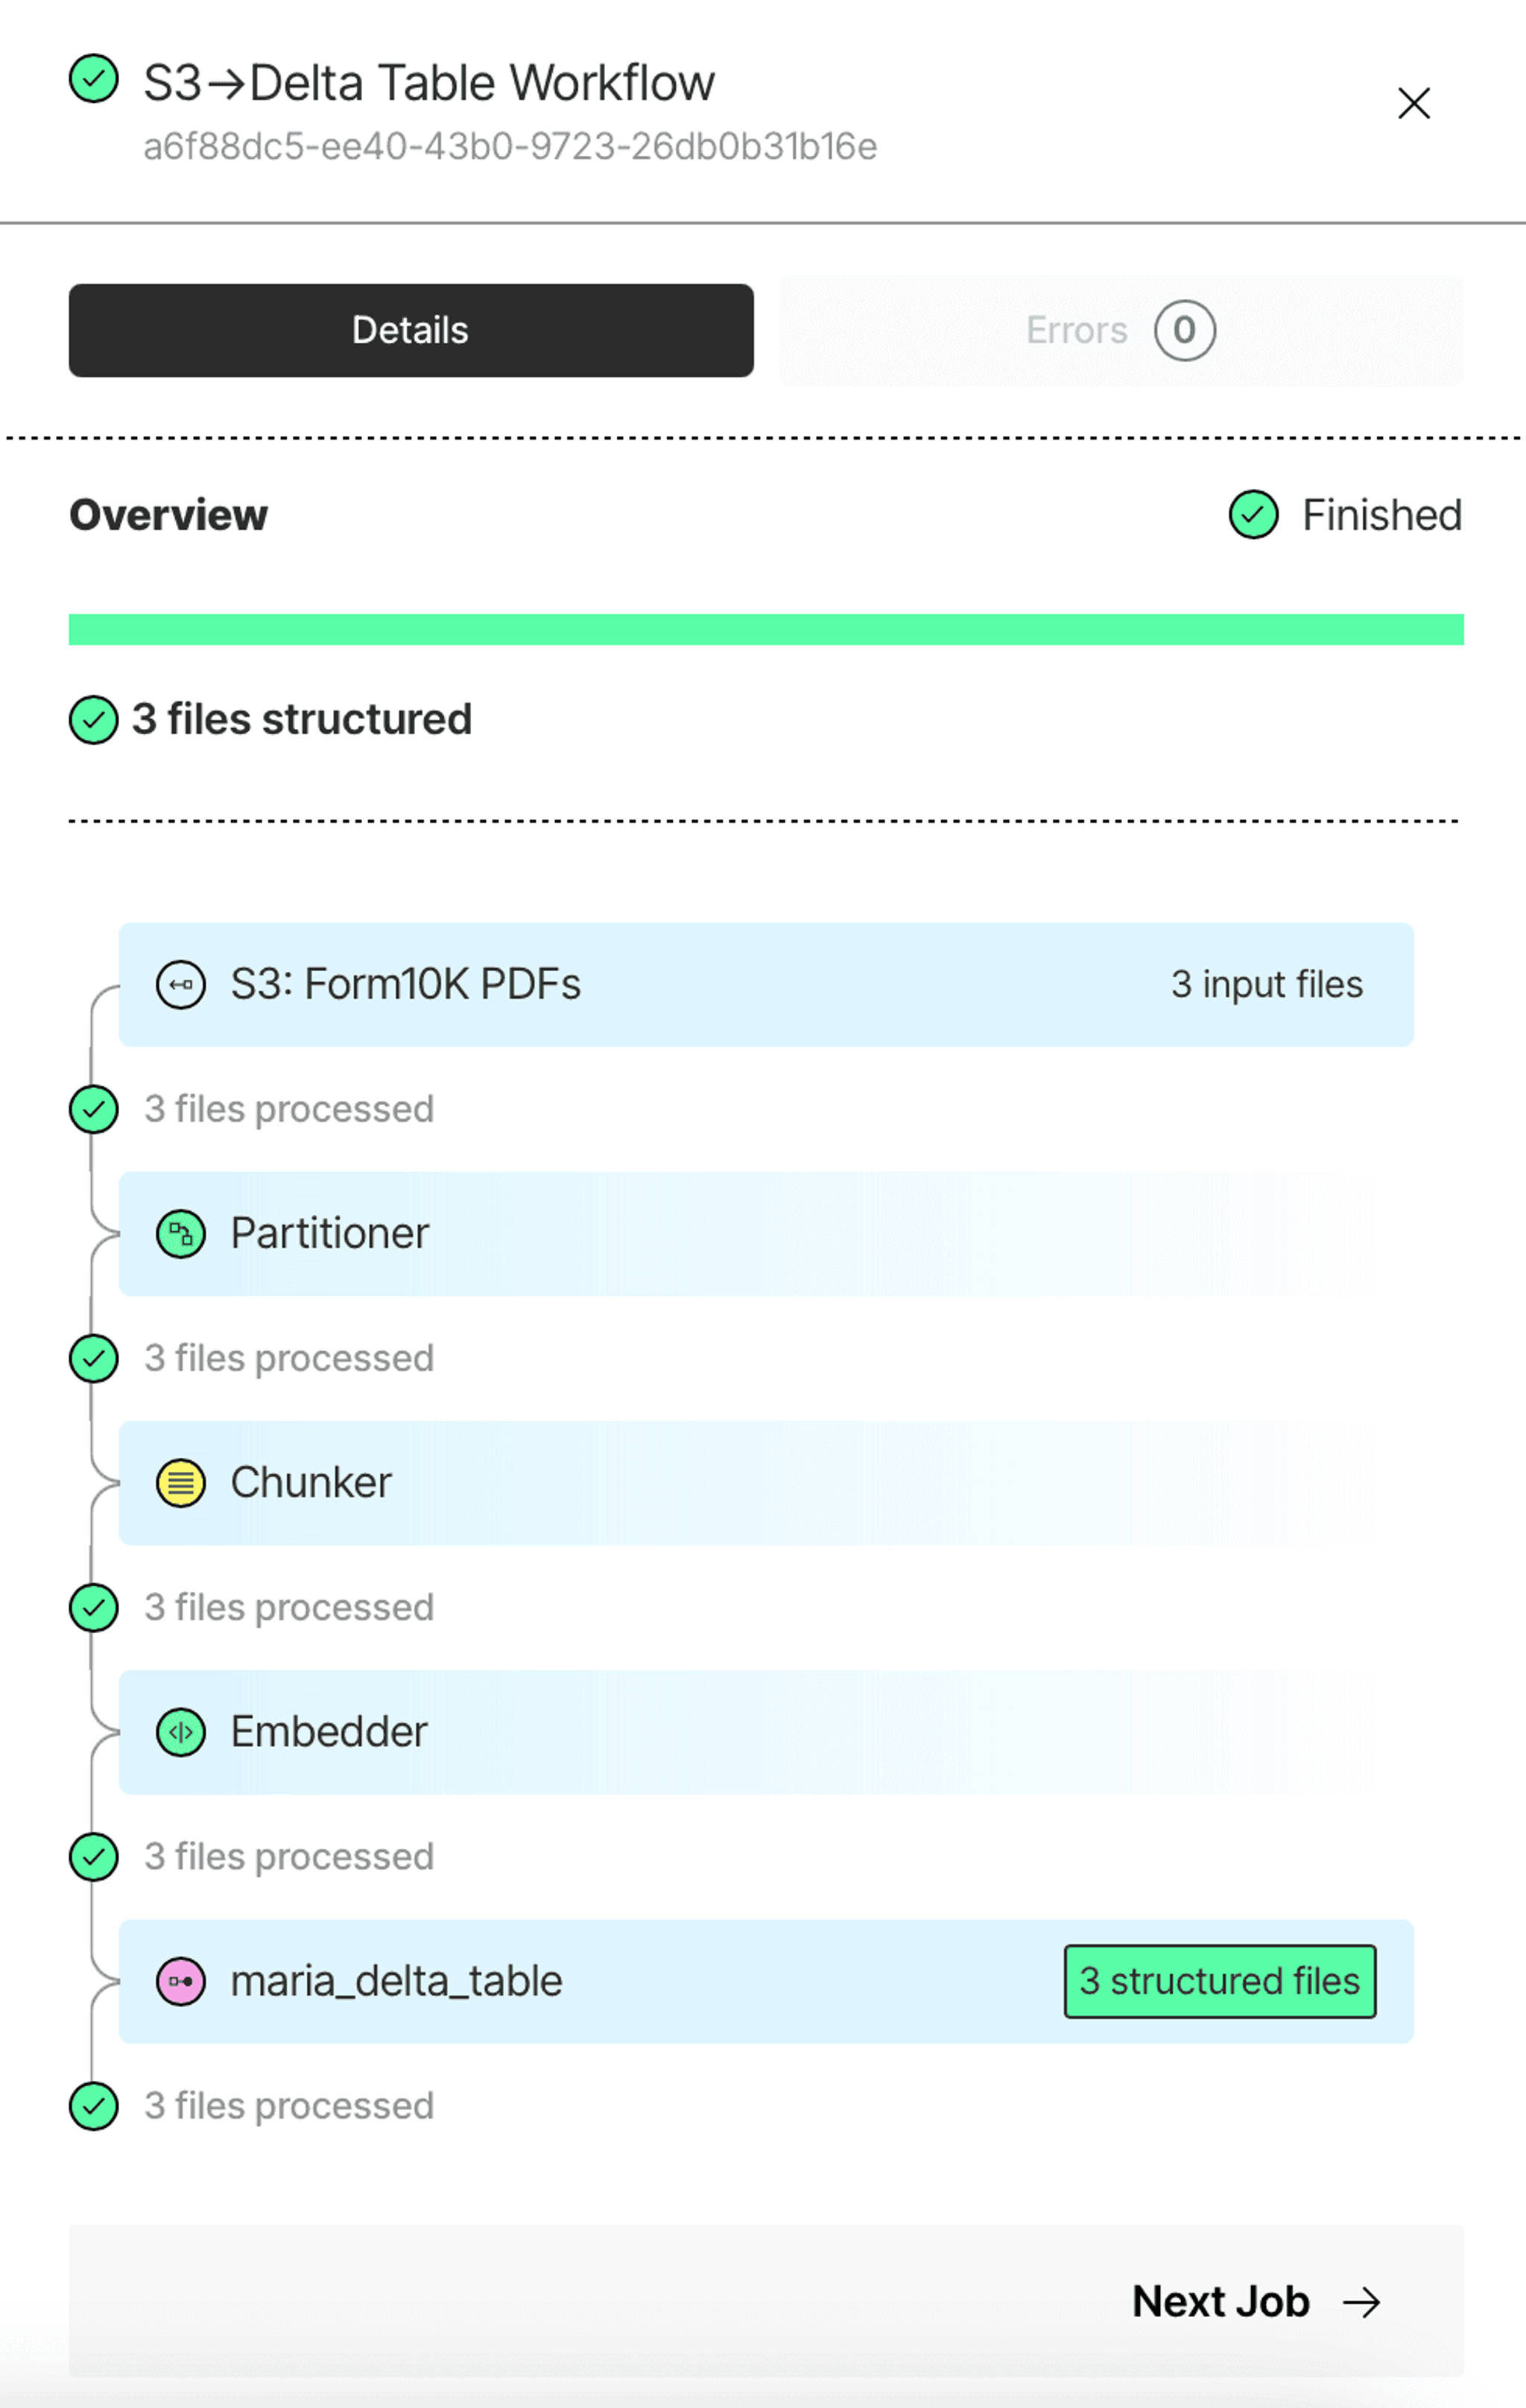Click the workflow job ID text
Viewport: 1526px width, 2408px height.
(x=510, y=147)
